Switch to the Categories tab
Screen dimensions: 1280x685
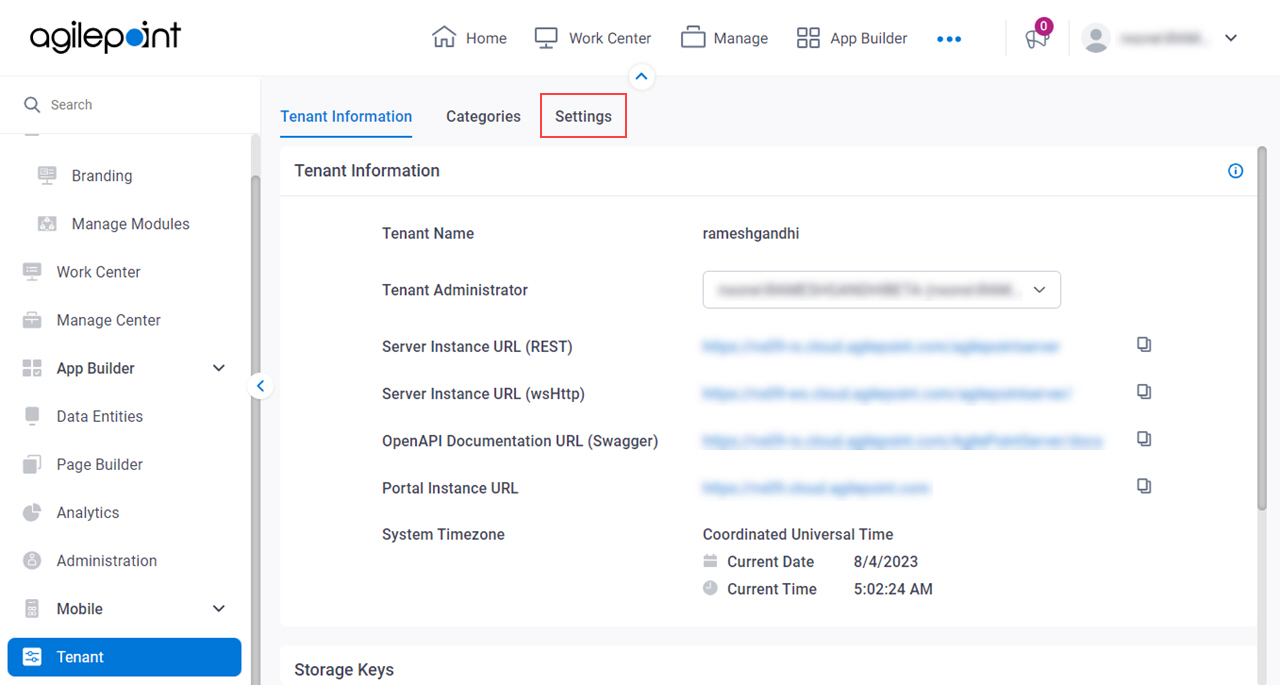tap(483, 117)
